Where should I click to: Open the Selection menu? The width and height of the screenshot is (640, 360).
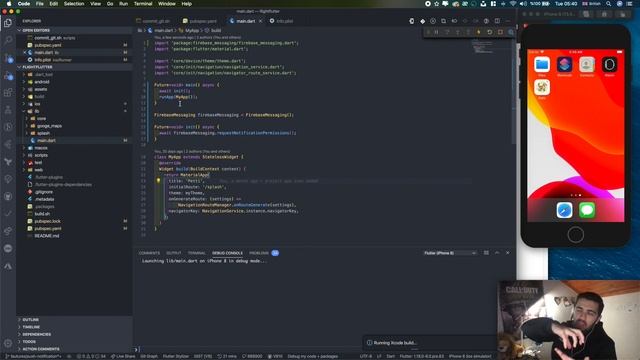[74, 4]
